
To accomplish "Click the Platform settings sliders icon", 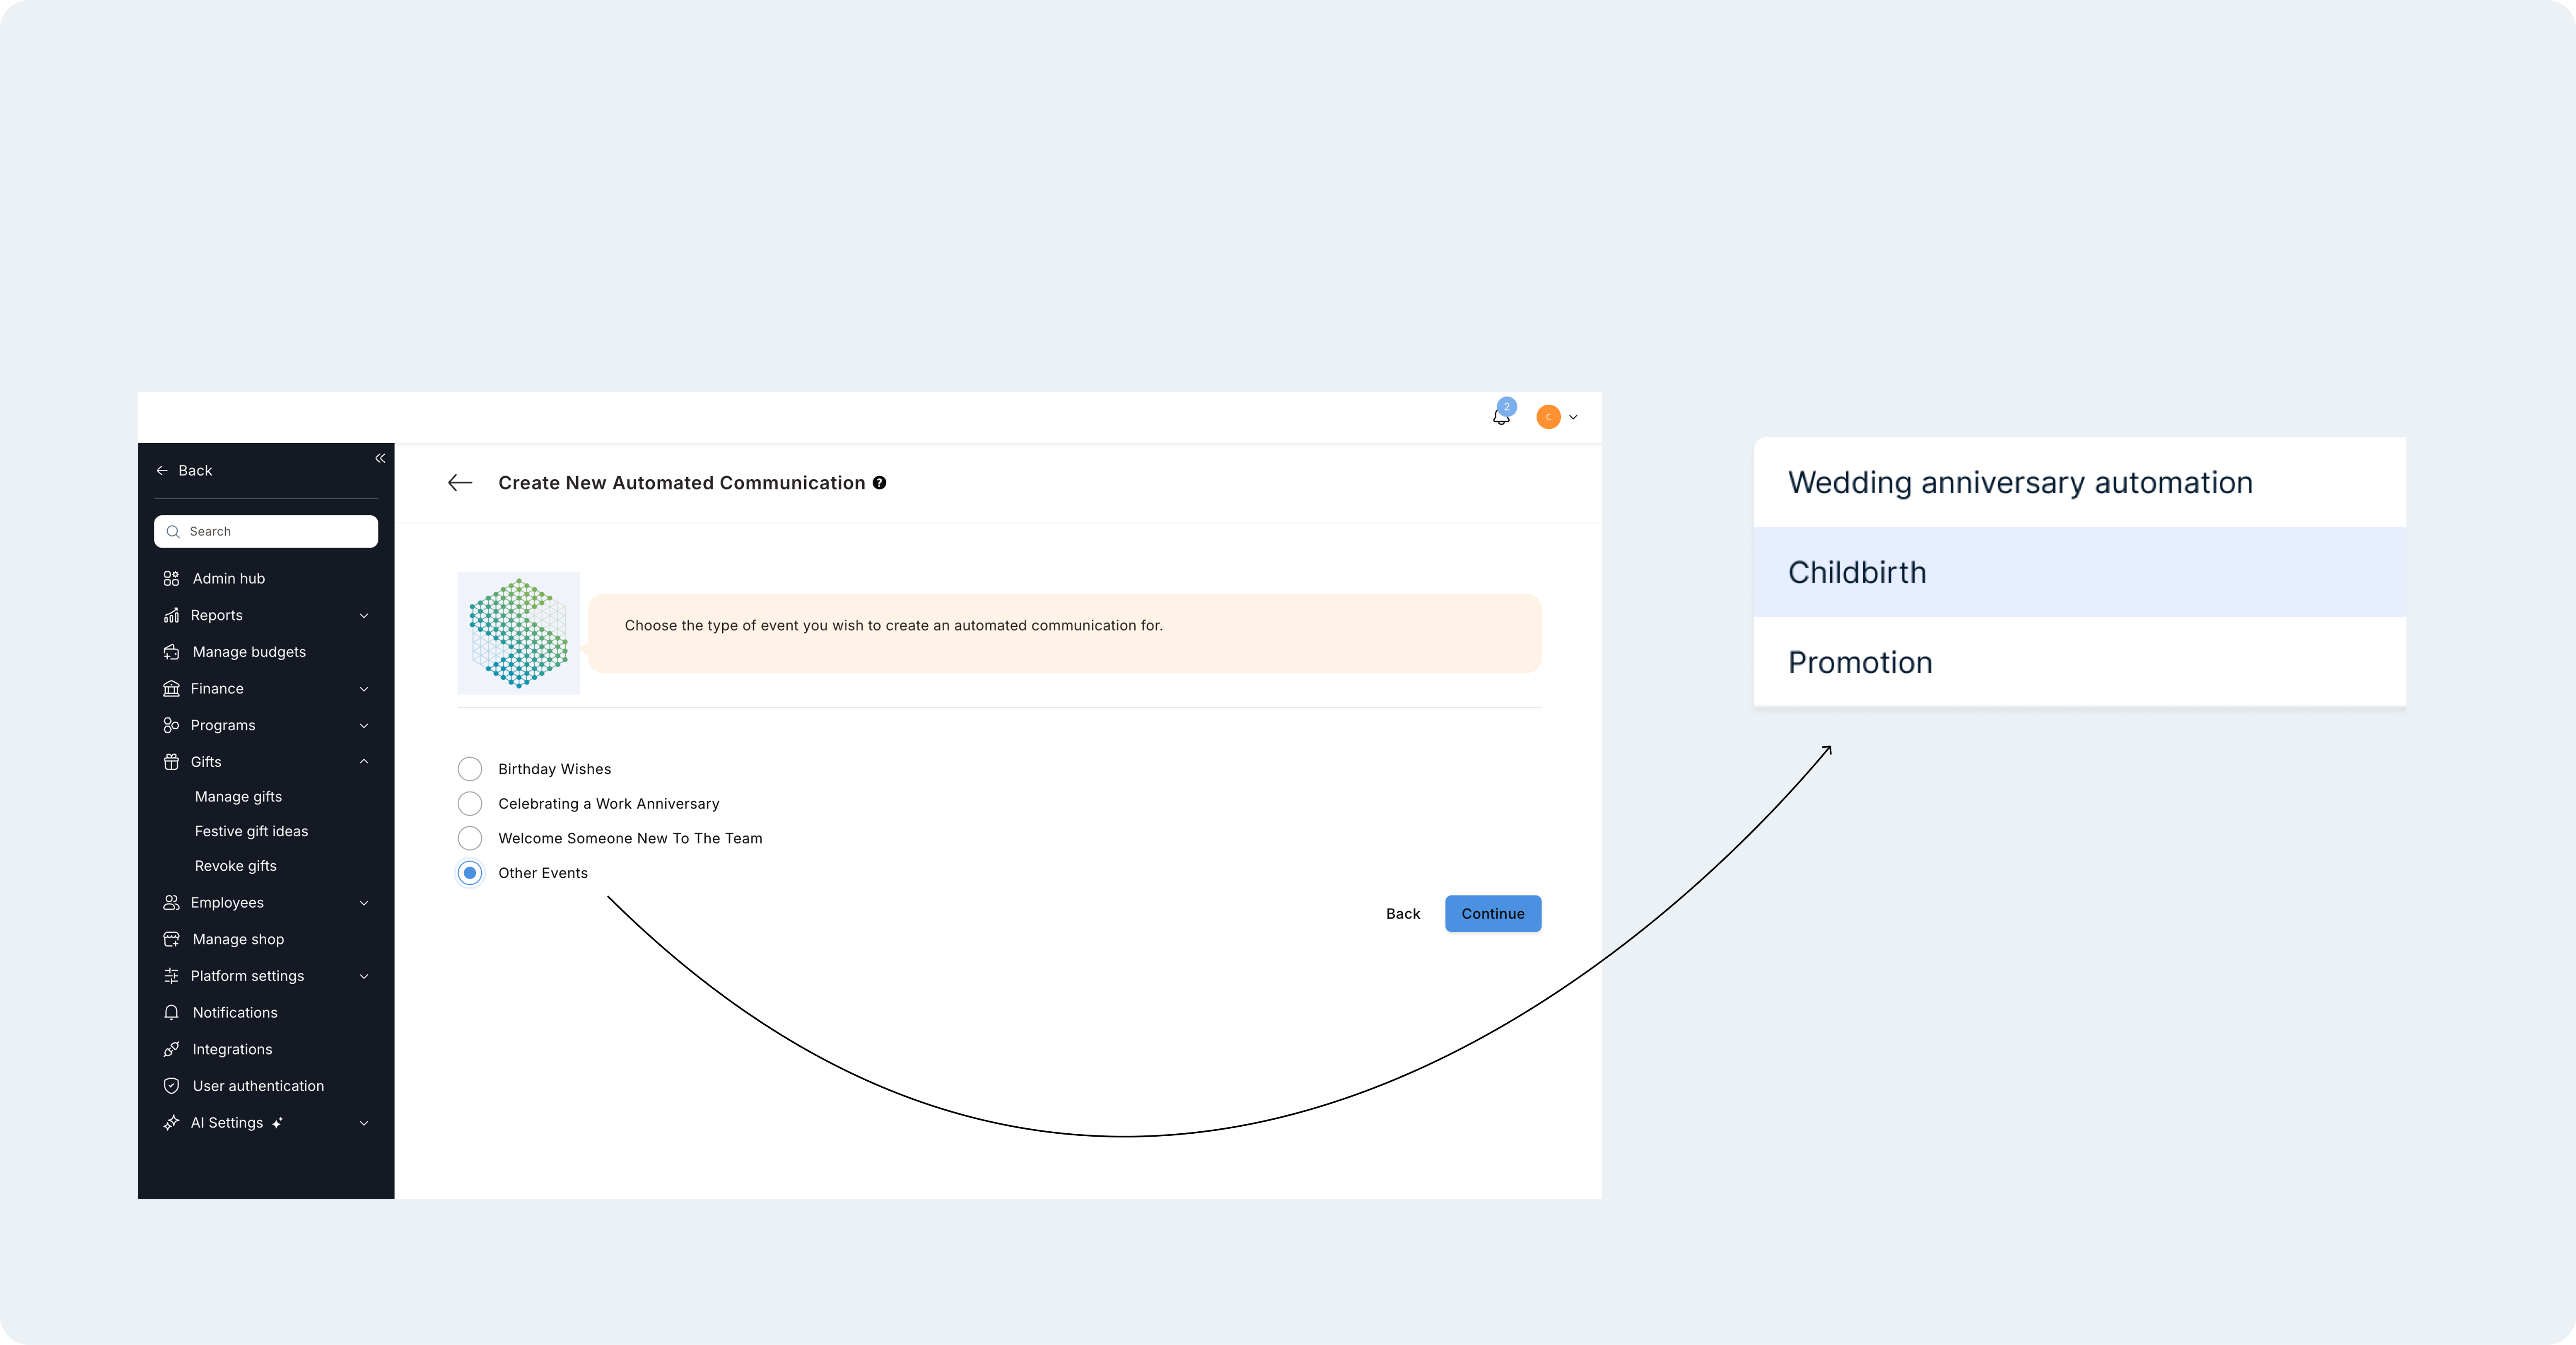I will (x=171, y=976).
